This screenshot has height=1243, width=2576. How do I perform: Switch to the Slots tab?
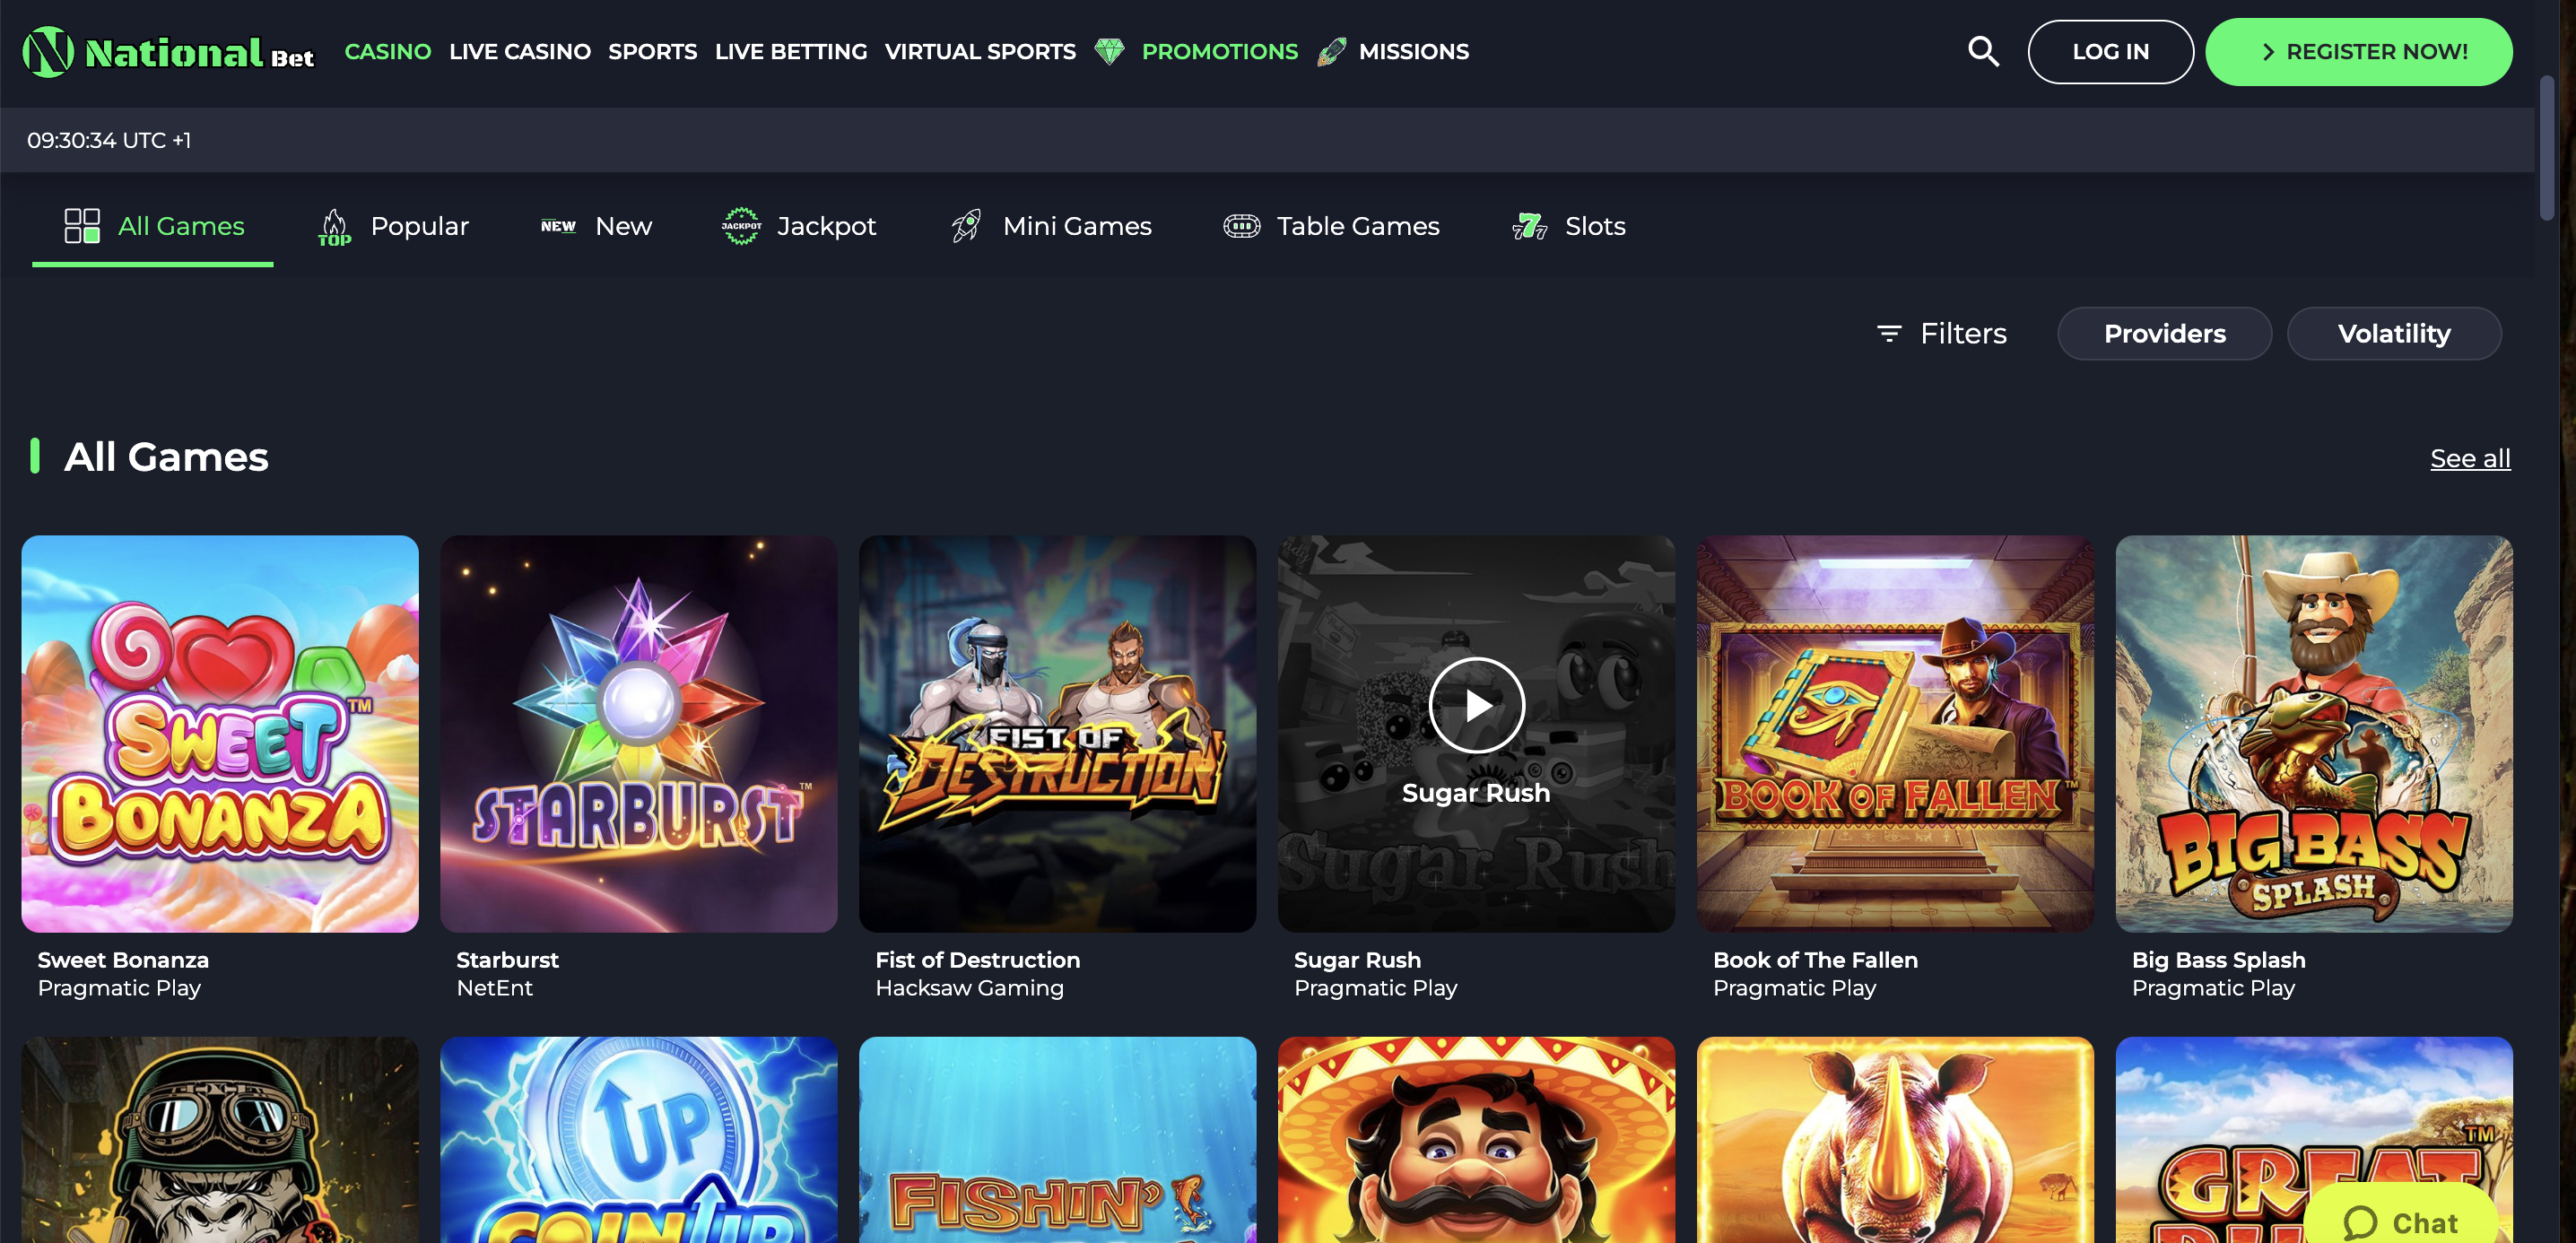pos(1568,226)
